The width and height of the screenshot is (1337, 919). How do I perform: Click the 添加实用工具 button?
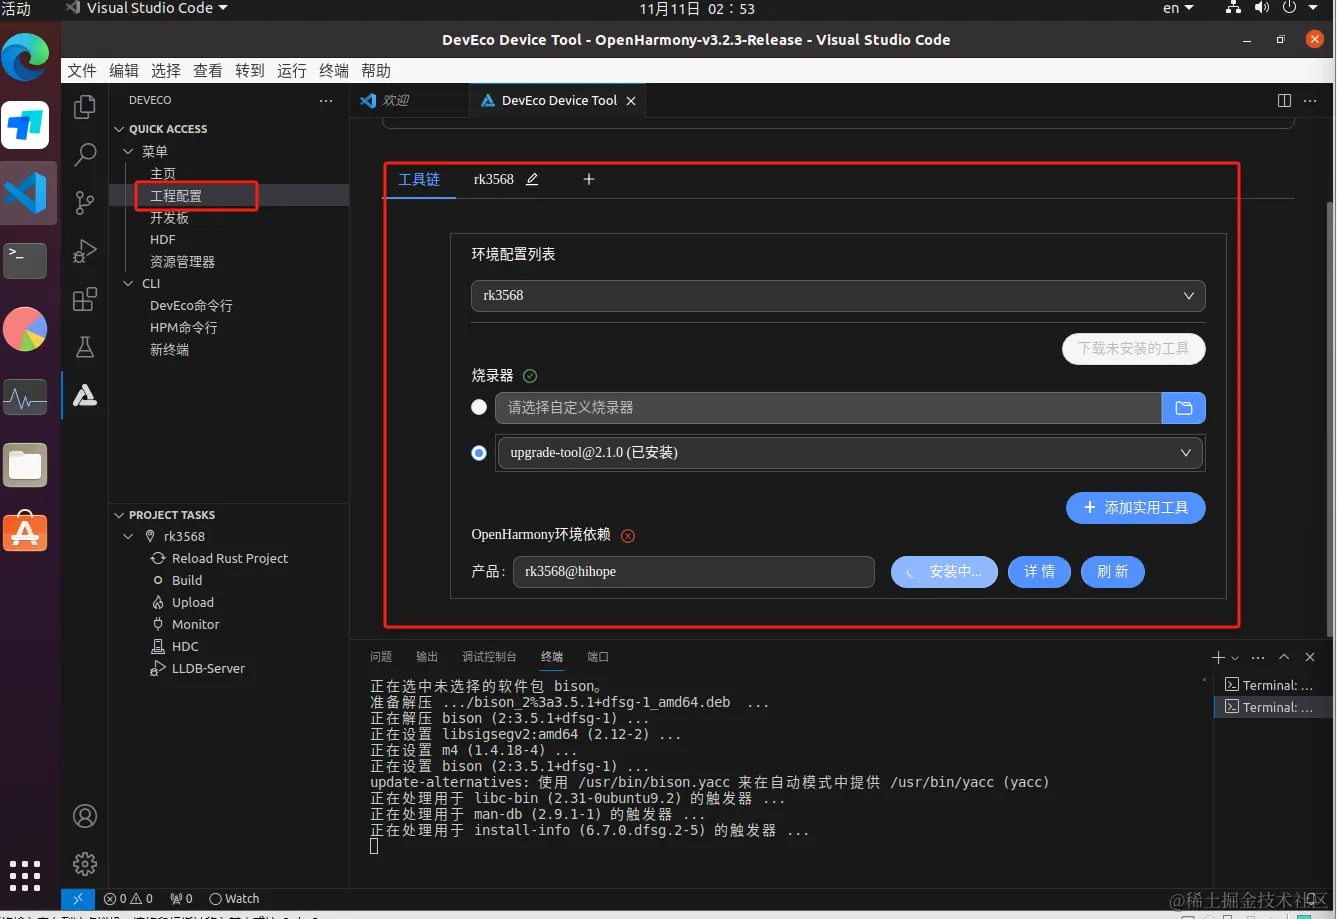(1136, 508)
